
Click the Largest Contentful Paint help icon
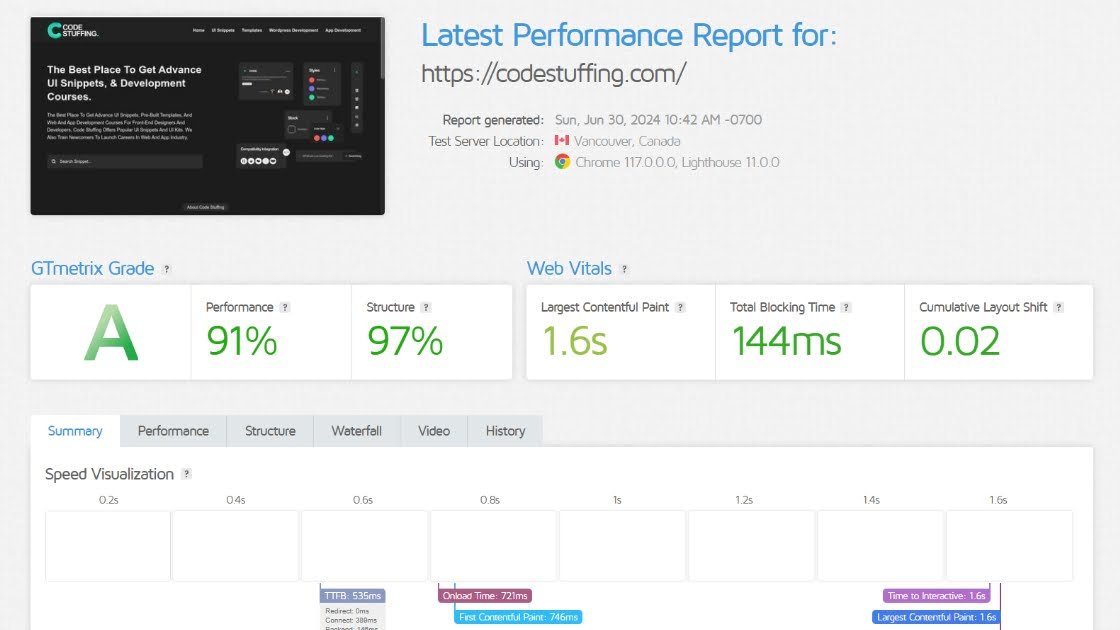point(681,308)
